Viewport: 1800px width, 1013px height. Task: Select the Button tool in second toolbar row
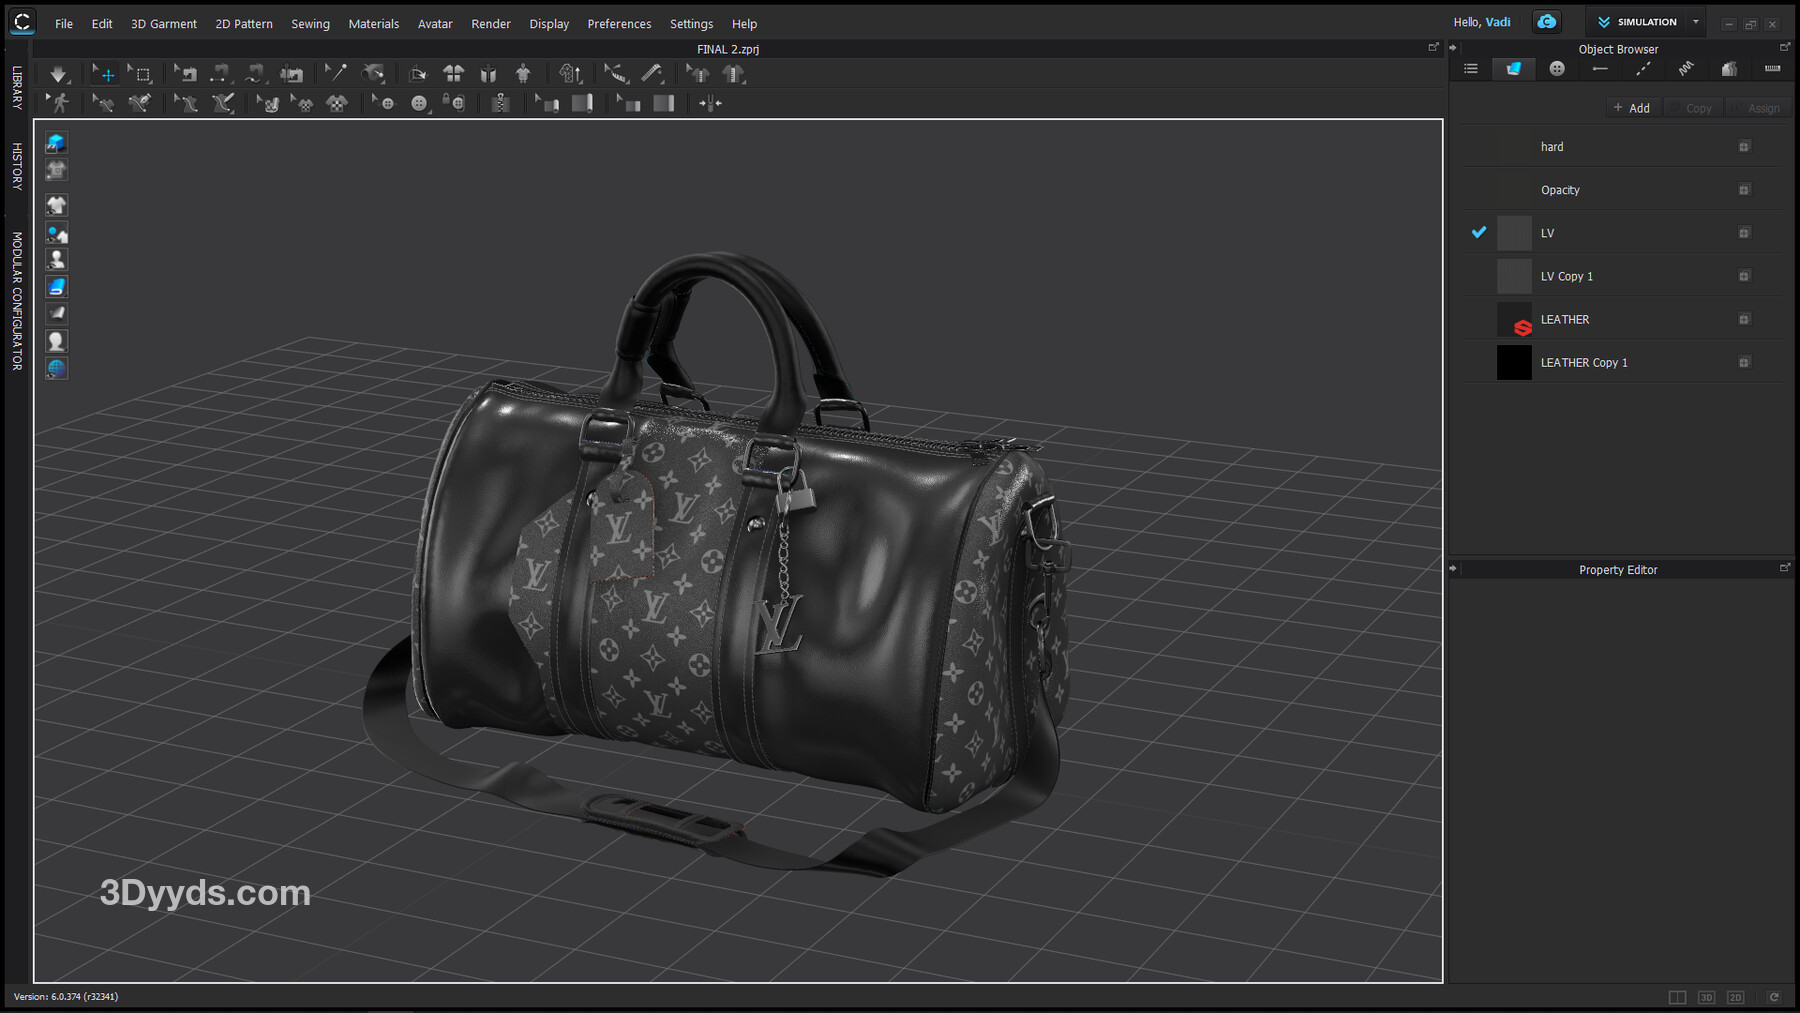[x=419, y=103]
